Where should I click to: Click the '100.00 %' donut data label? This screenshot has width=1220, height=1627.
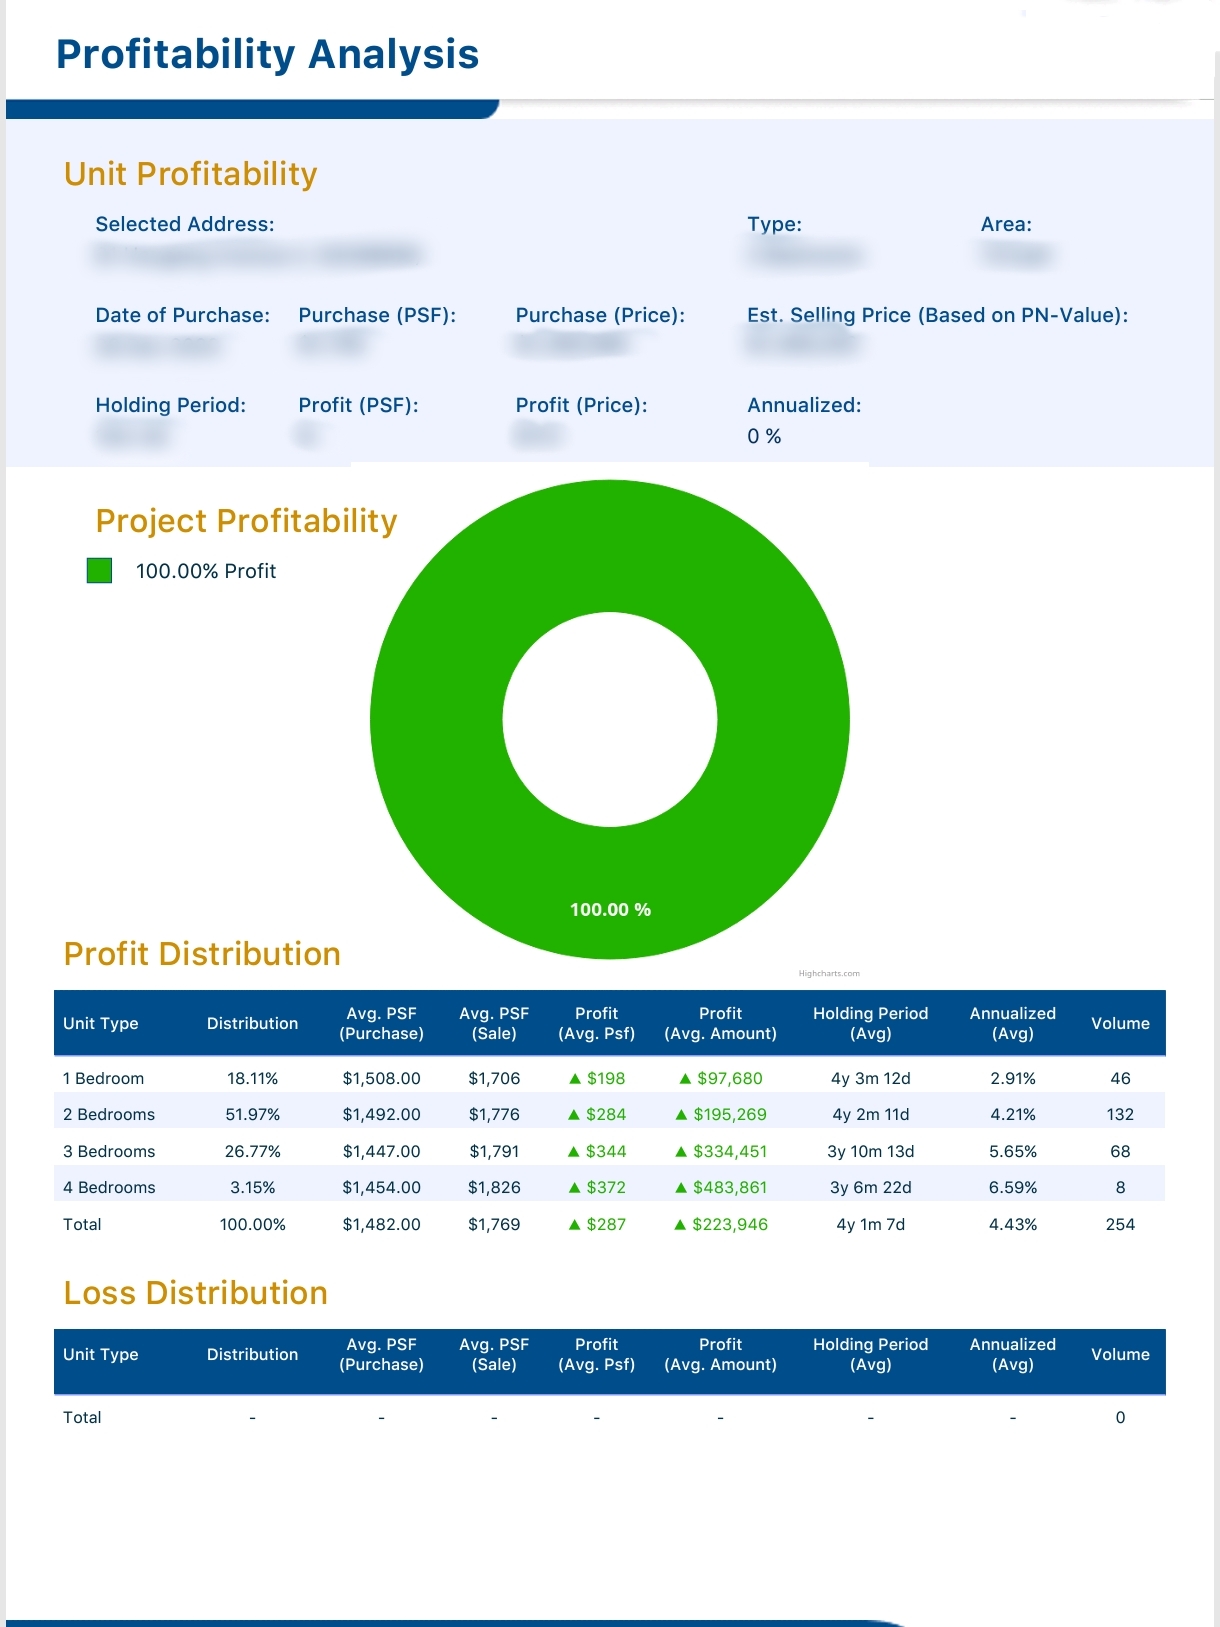(x=610, y=910)
